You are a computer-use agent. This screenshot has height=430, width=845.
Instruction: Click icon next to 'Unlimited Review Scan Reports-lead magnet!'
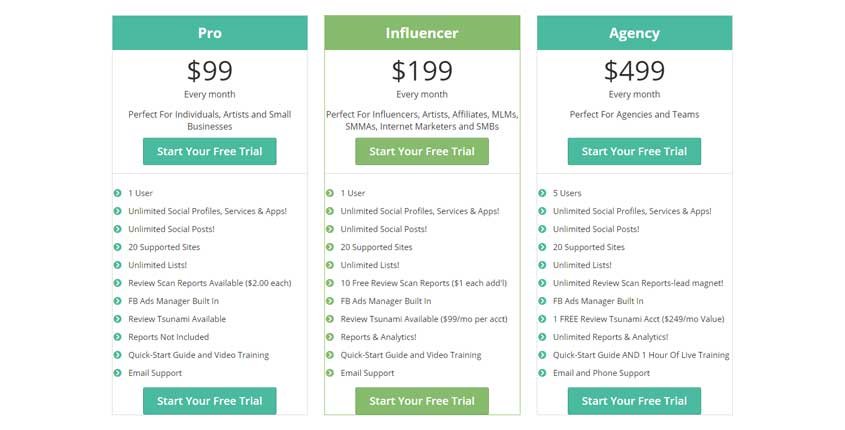pyautogui.click(x=542, y=283)
